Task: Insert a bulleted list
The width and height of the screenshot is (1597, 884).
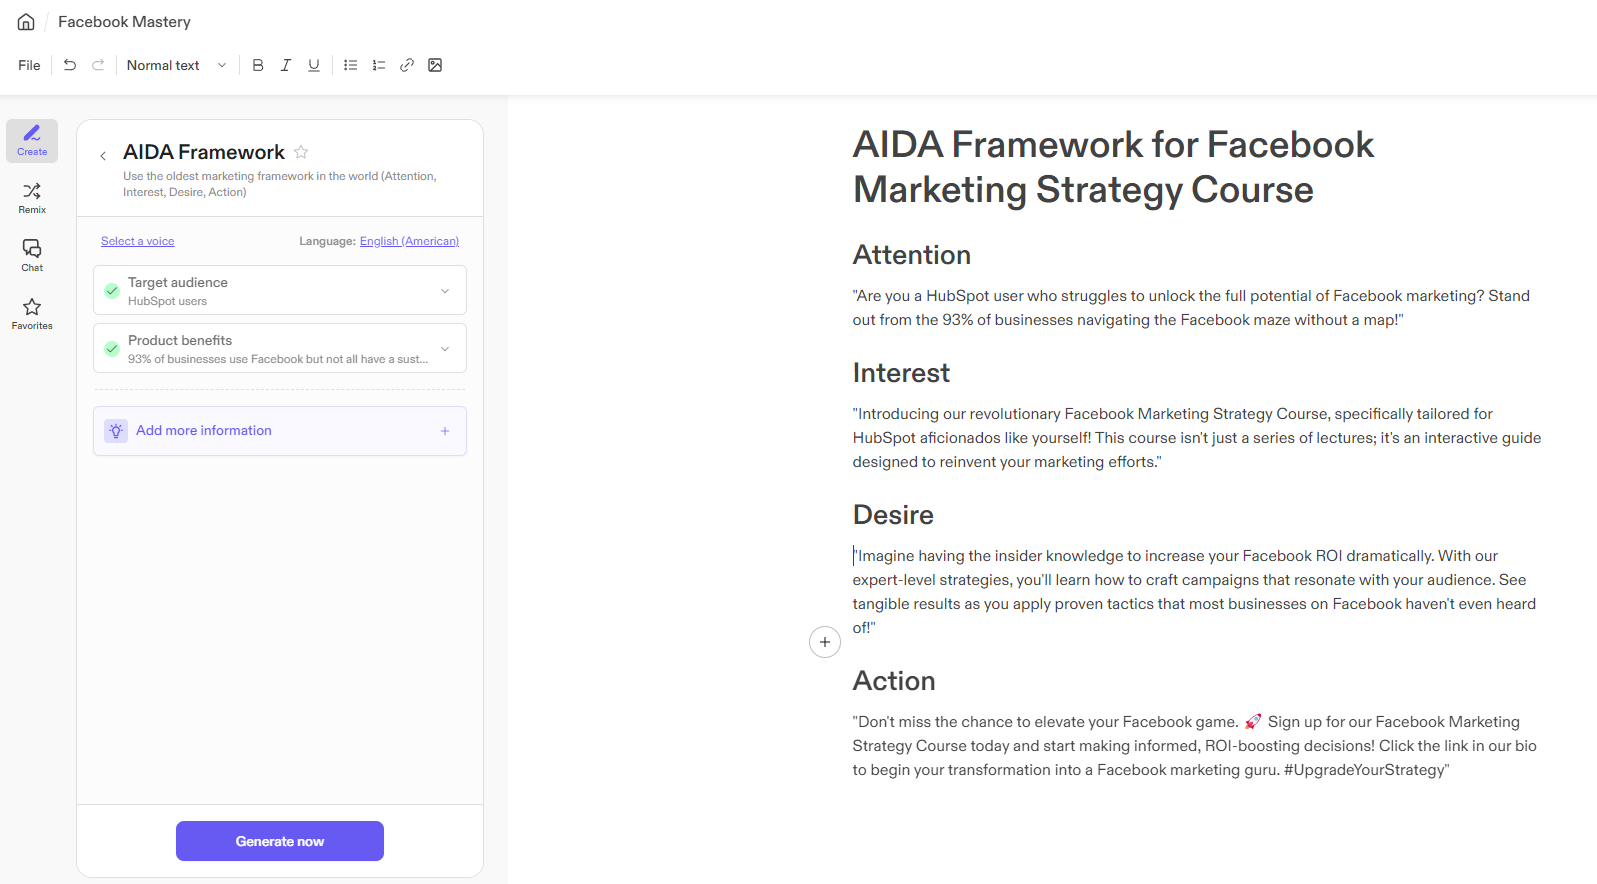Action: coord(351,65)
